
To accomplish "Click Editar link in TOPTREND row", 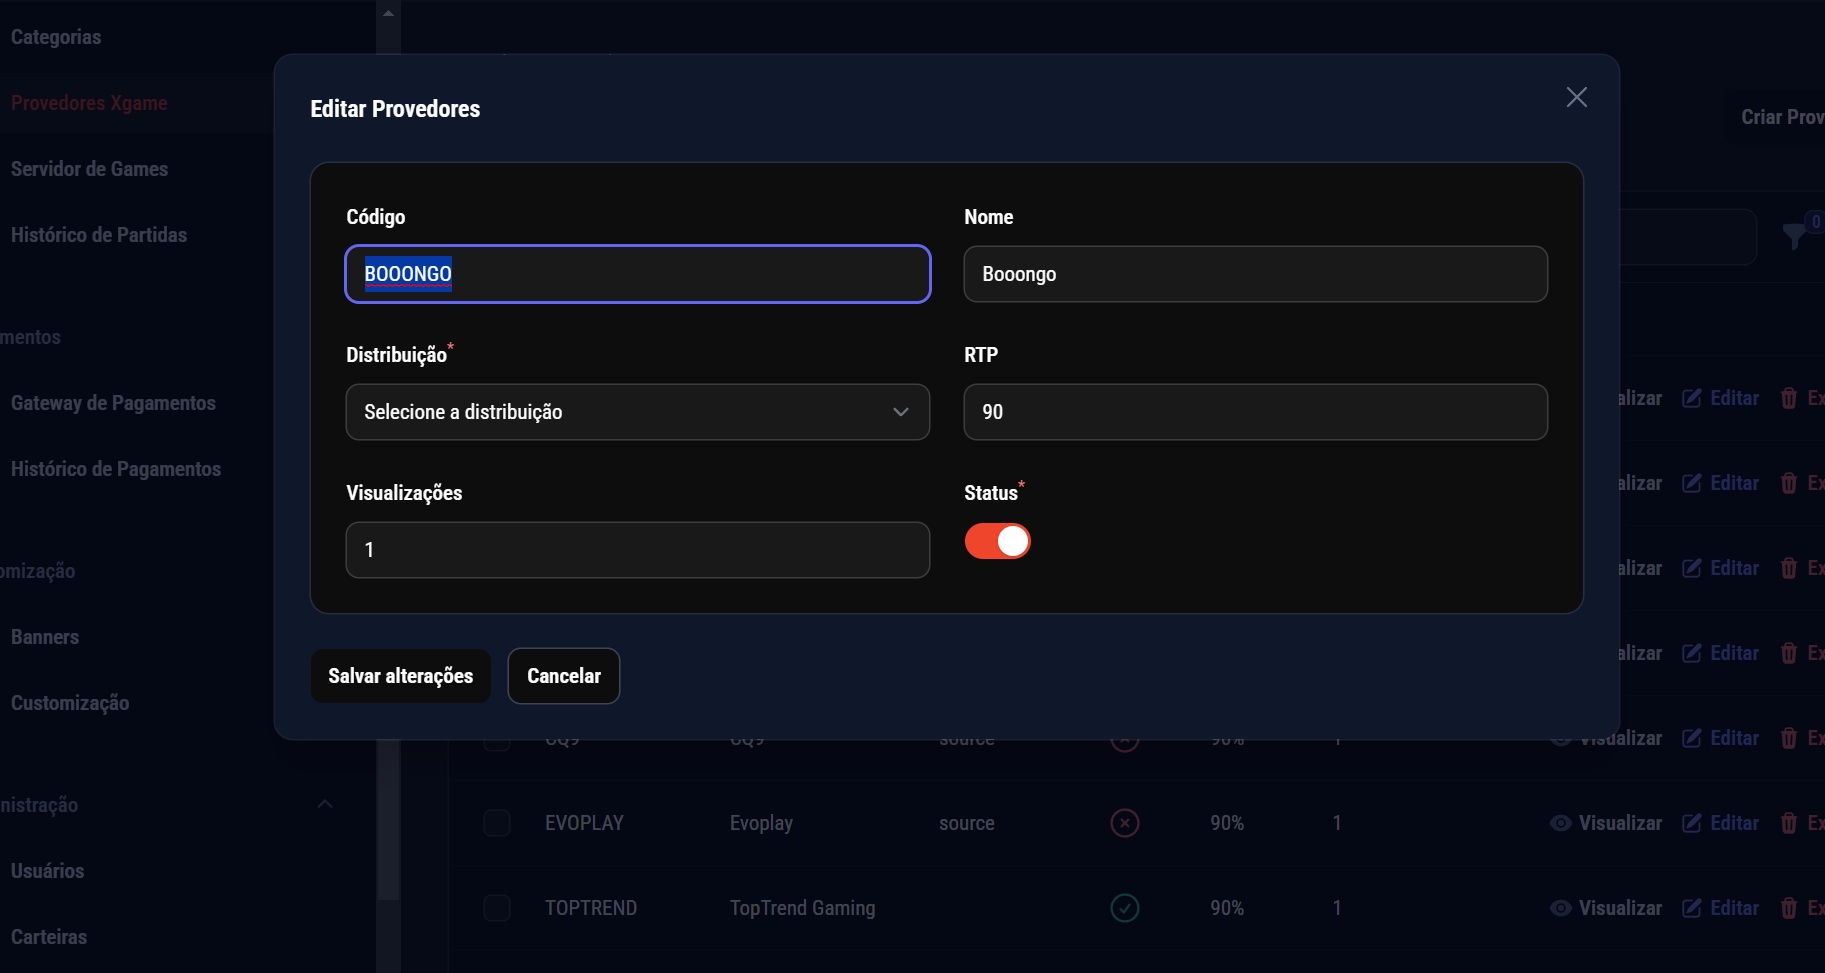I will coord(1734,908).
